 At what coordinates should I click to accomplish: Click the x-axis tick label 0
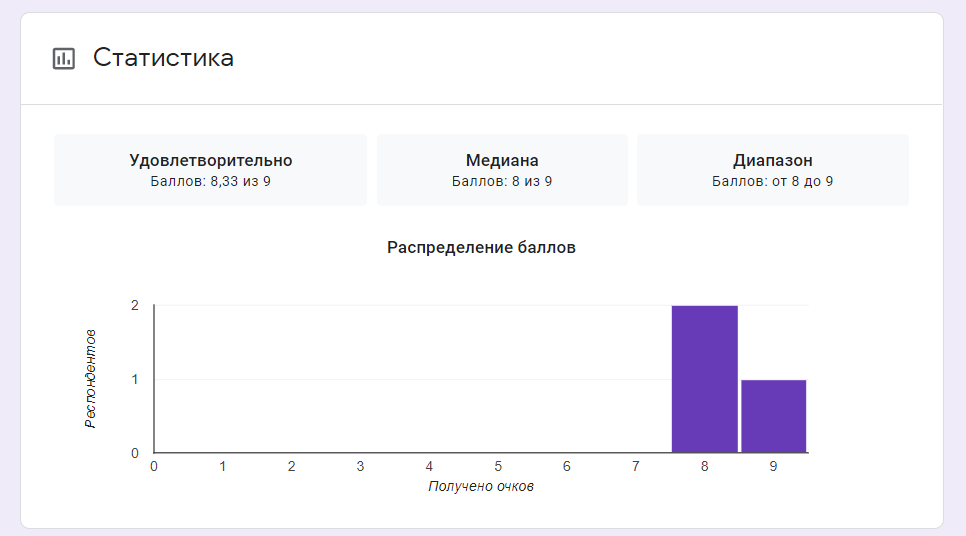[154, 466]
